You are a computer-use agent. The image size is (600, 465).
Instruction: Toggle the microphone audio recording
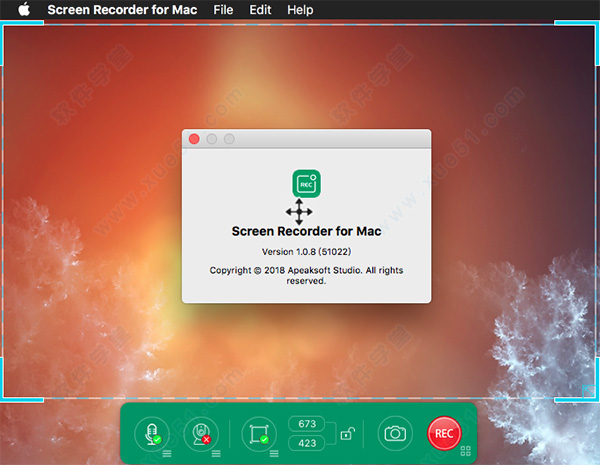tap(152, 434)
